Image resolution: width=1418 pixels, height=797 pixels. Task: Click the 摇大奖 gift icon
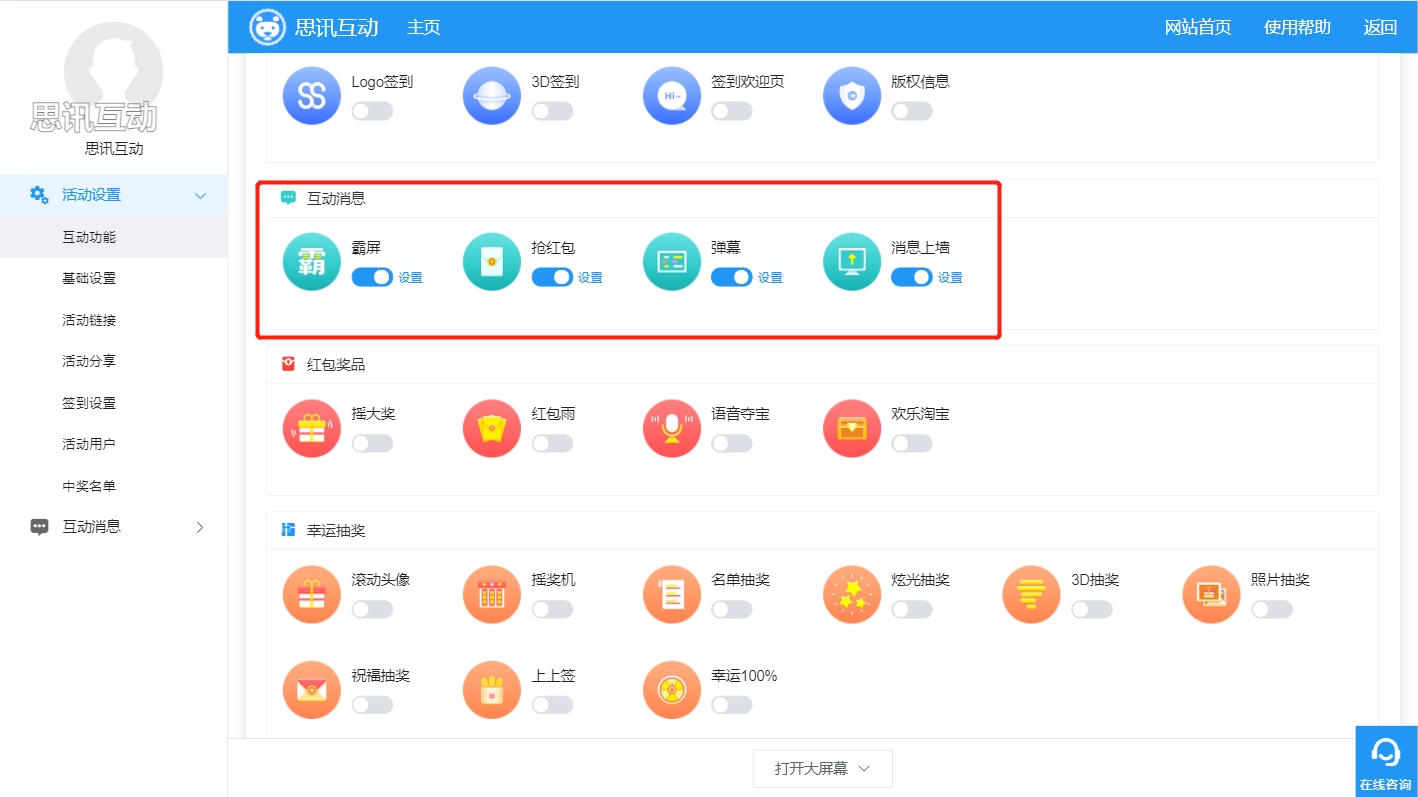(x=312, y=428)
